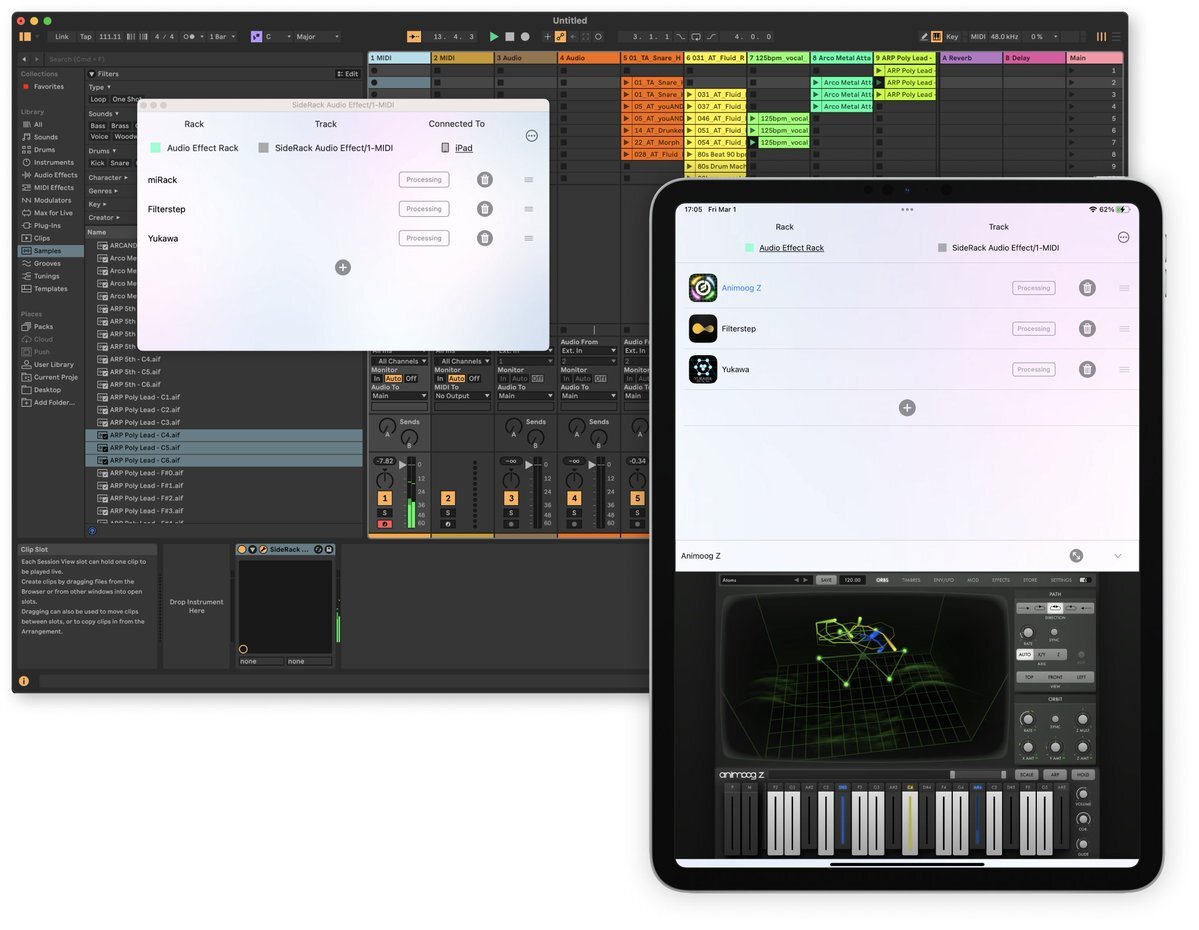Open the EFFECTS tab in Animoog Z

coord(1000,580)
